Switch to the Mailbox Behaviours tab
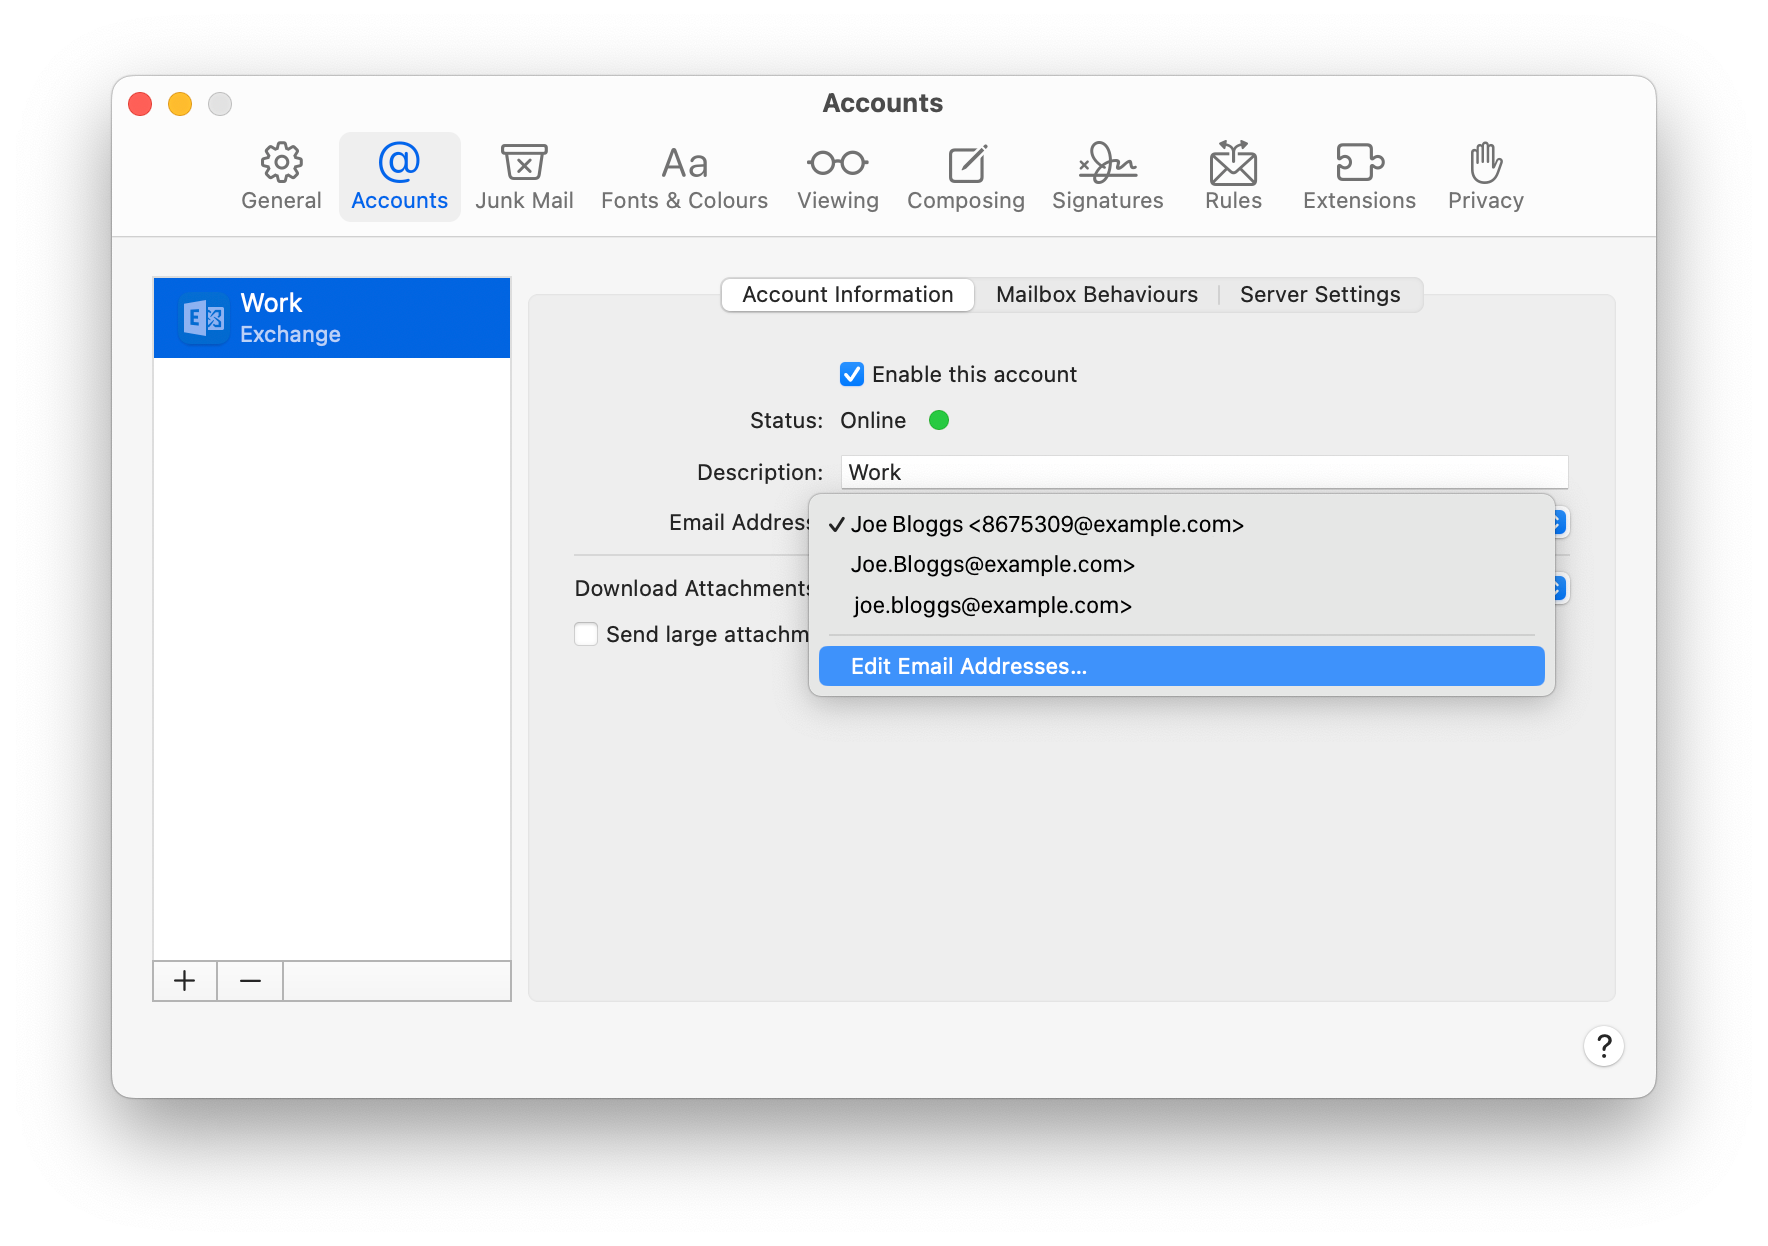 click(1096, 294)
